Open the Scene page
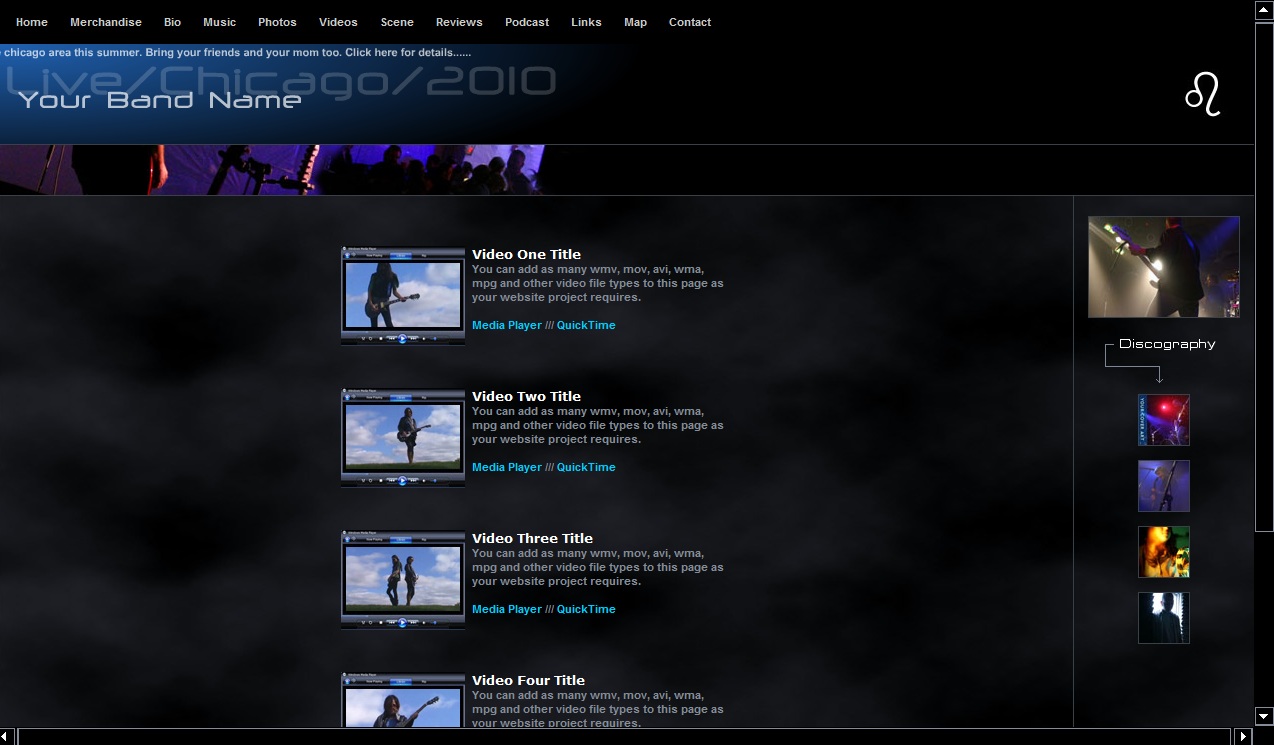The width and height of the screenshot is (1274, 745). (x=397, y=22)
